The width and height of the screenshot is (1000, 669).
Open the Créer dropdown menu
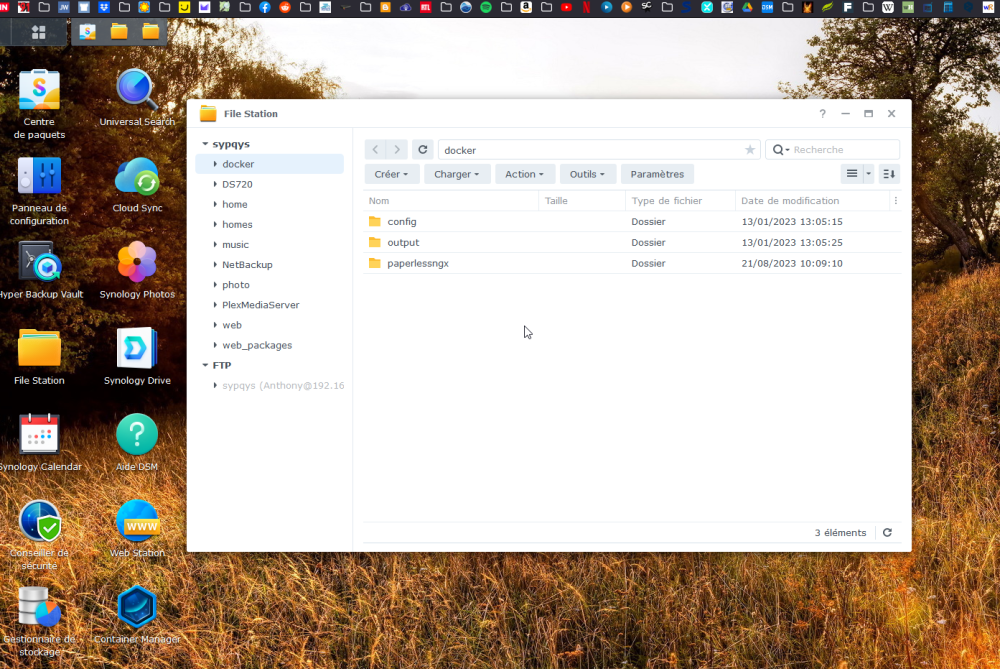(x=391, y=174)
